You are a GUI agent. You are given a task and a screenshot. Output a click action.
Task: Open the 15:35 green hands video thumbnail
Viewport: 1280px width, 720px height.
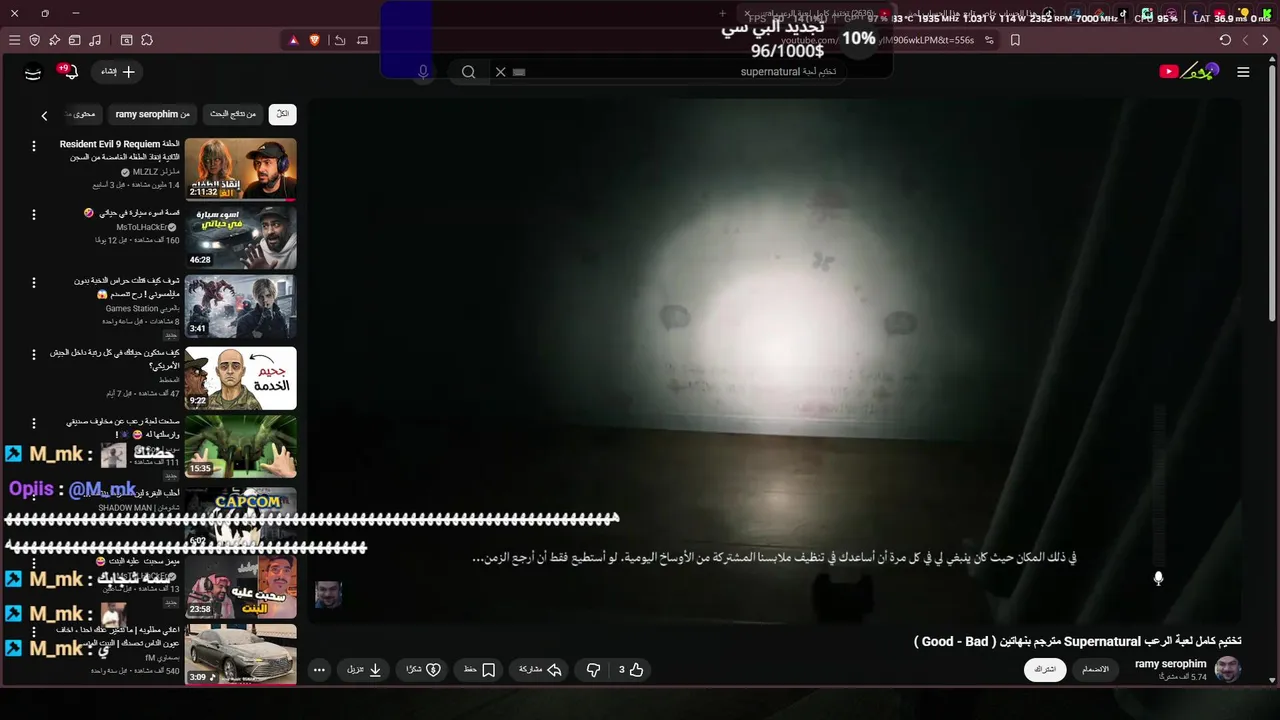[x=241, y=447]
